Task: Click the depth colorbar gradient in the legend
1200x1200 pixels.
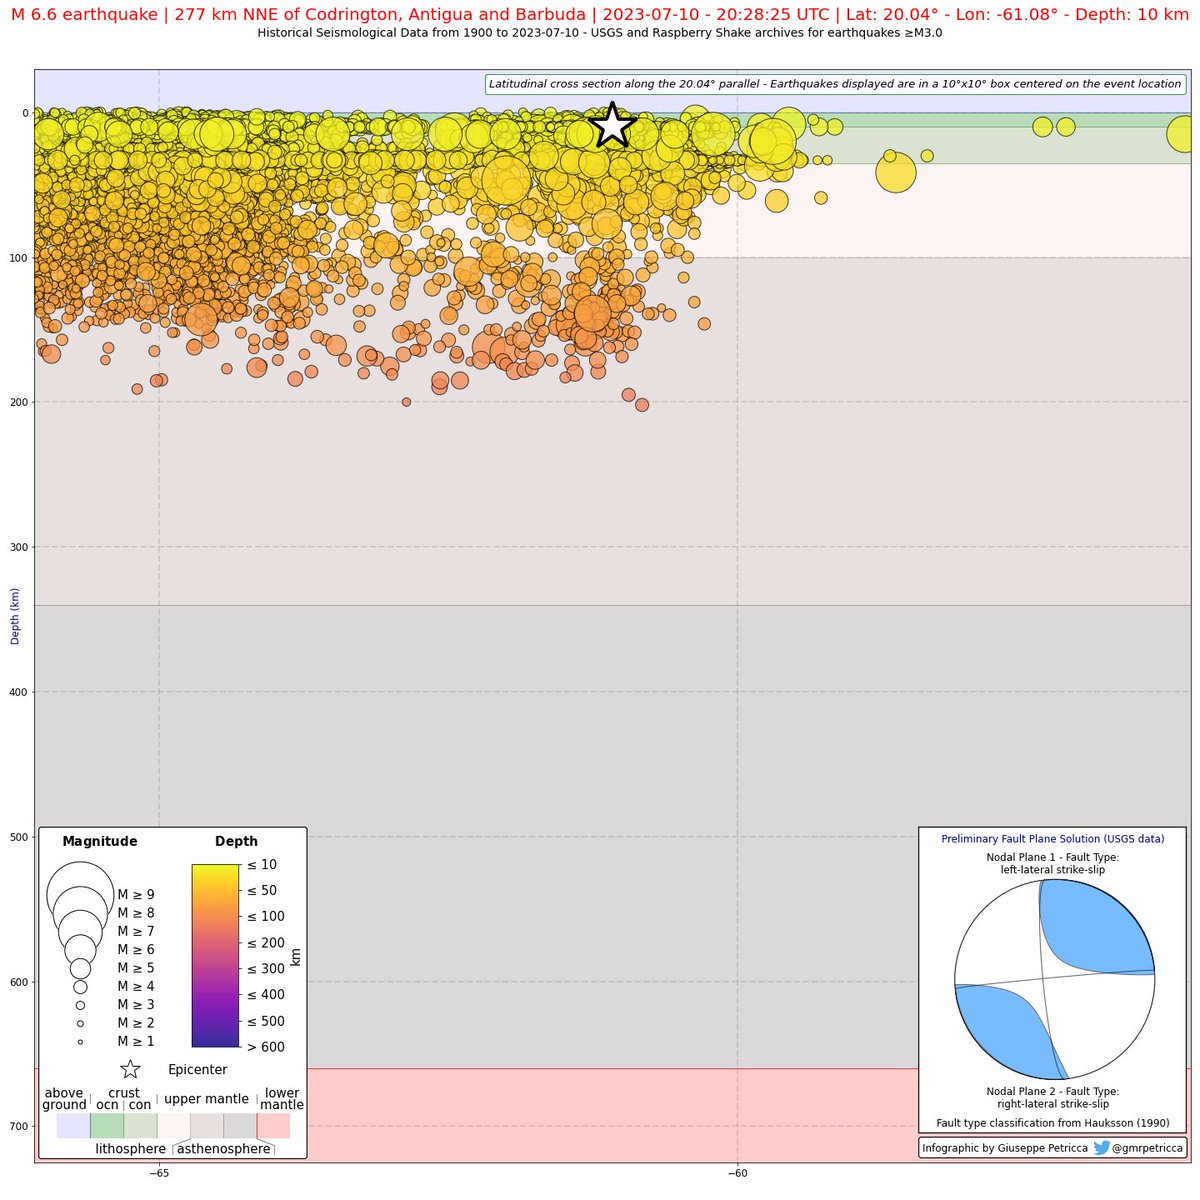Action: (215, 955)
